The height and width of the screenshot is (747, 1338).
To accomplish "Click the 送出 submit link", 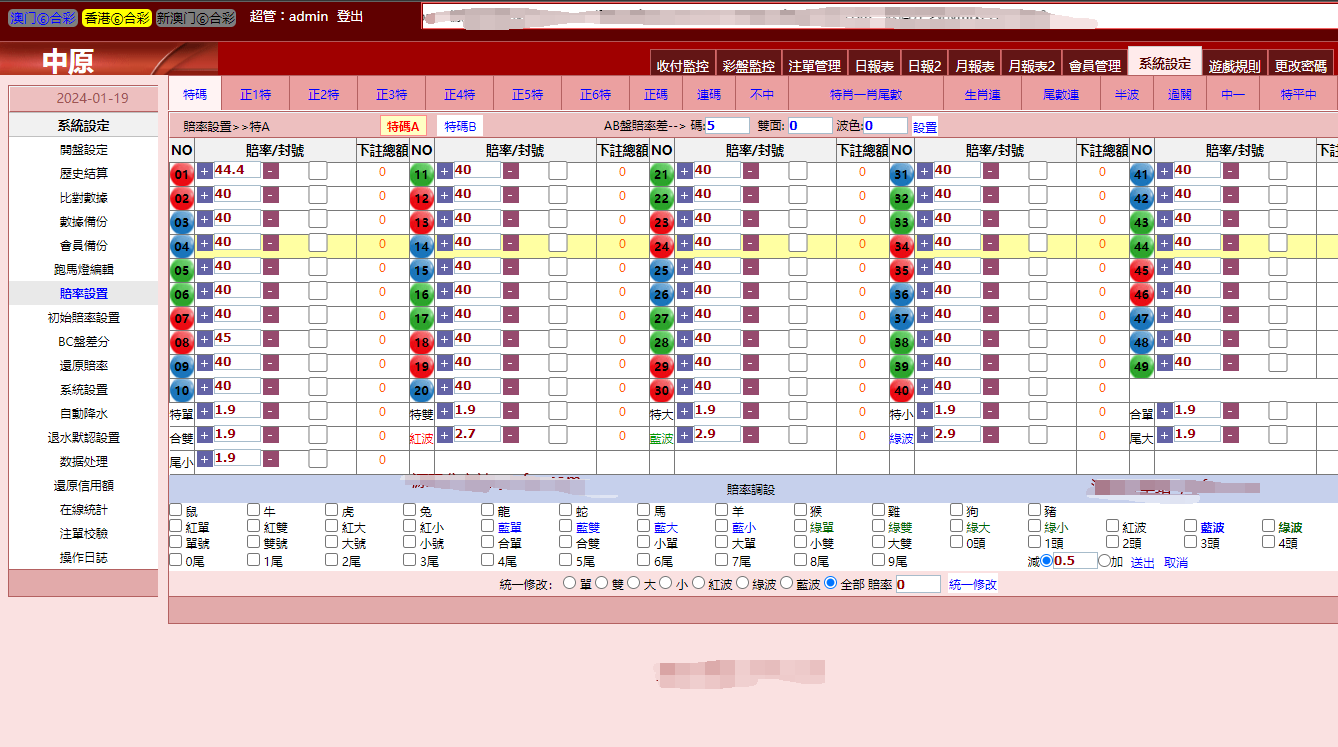I will click(x=1142, y=563).
